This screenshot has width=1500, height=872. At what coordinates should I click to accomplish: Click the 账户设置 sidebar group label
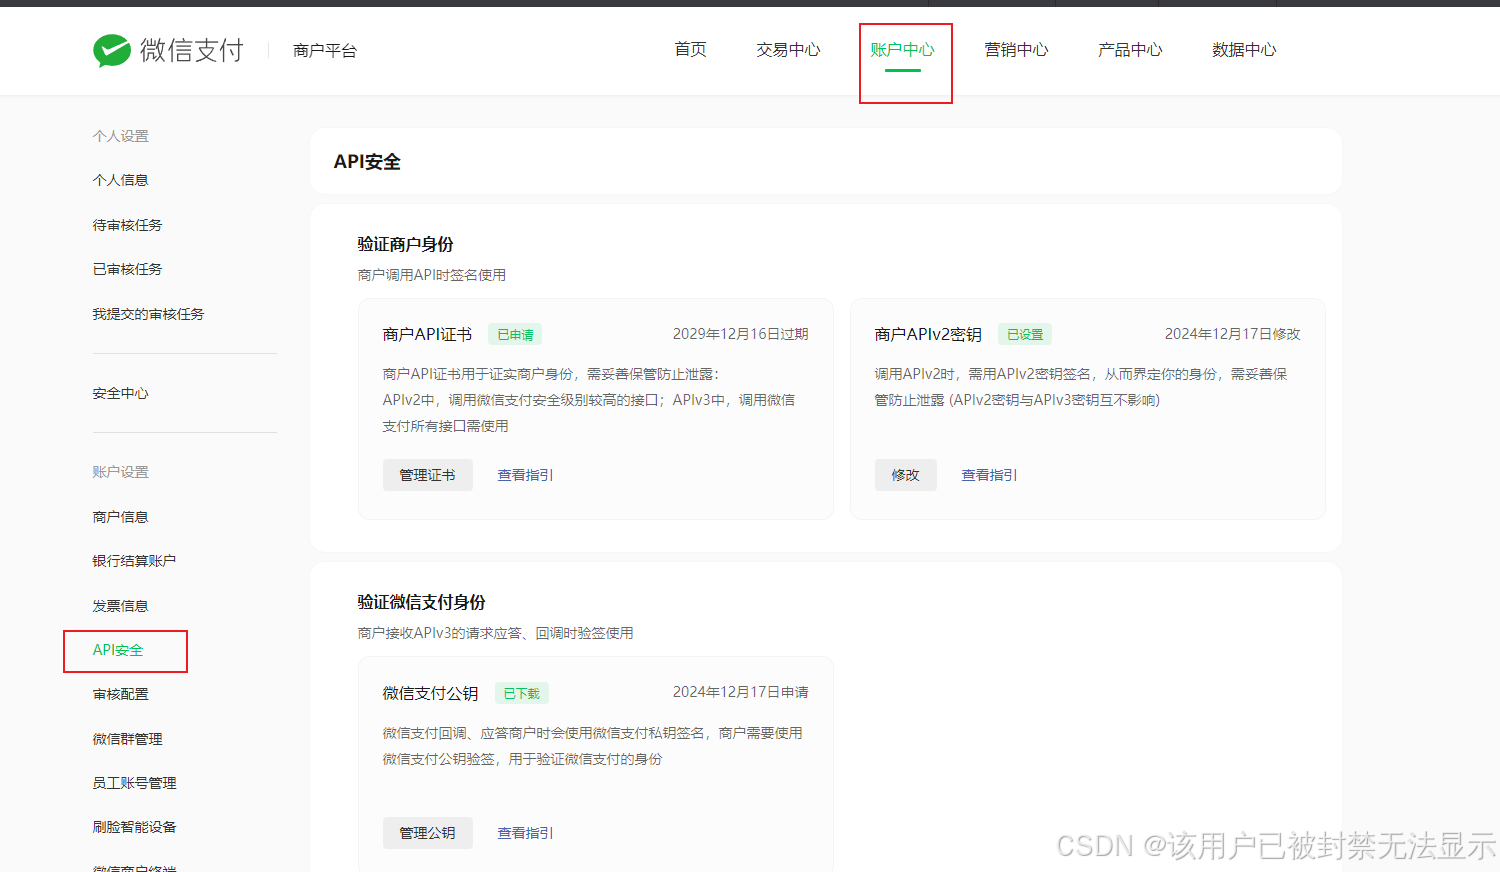click(121, 472)
